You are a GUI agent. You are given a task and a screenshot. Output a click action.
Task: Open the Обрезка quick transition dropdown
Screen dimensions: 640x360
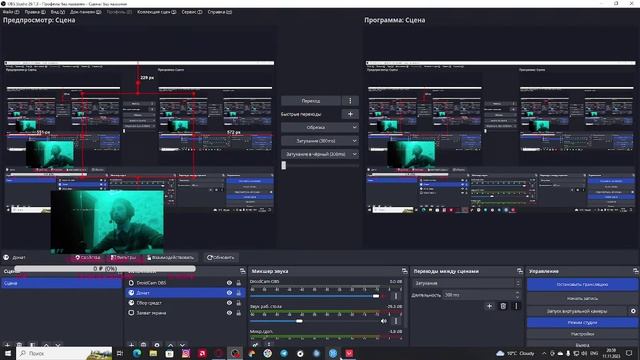[320, 127]
